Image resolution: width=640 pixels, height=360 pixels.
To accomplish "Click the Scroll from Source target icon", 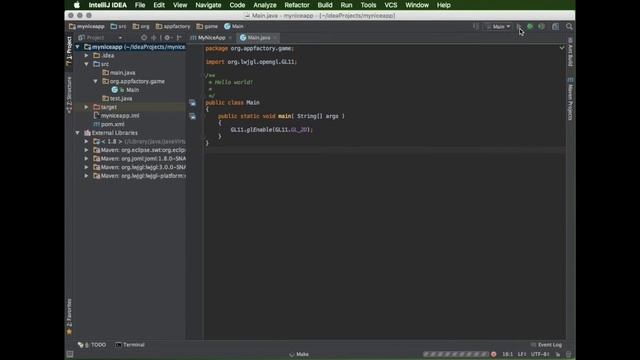I will pyautogui.click(x=144, y=38).
